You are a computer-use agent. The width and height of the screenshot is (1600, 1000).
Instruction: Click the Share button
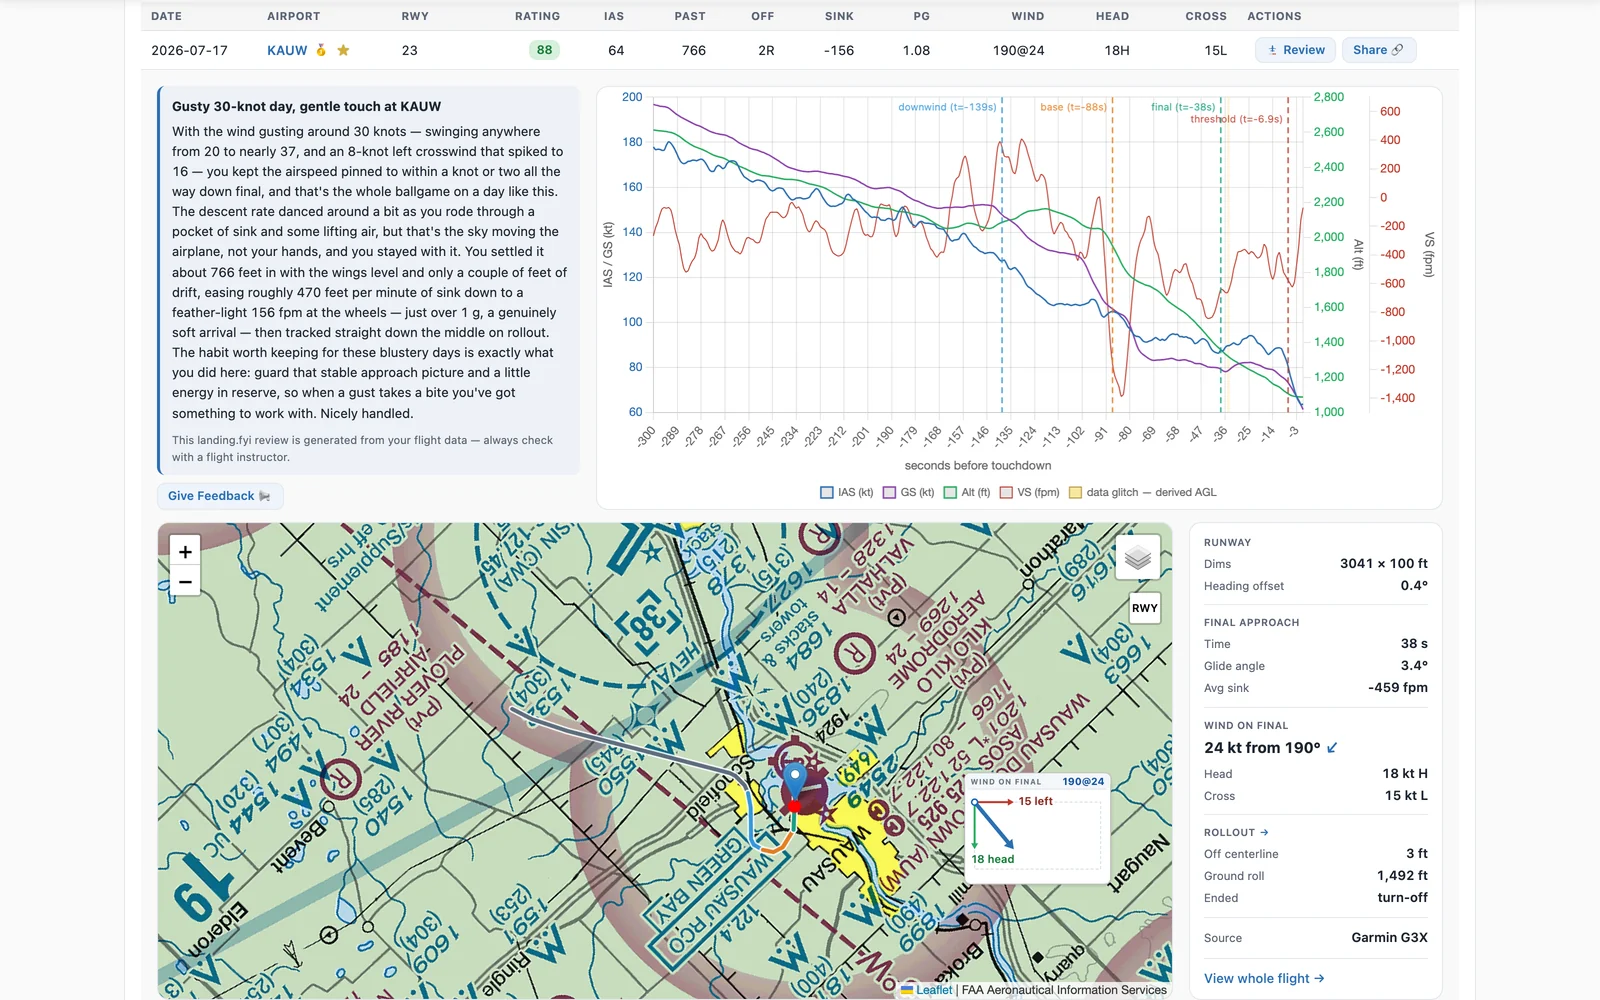(x=1378, y=50)
